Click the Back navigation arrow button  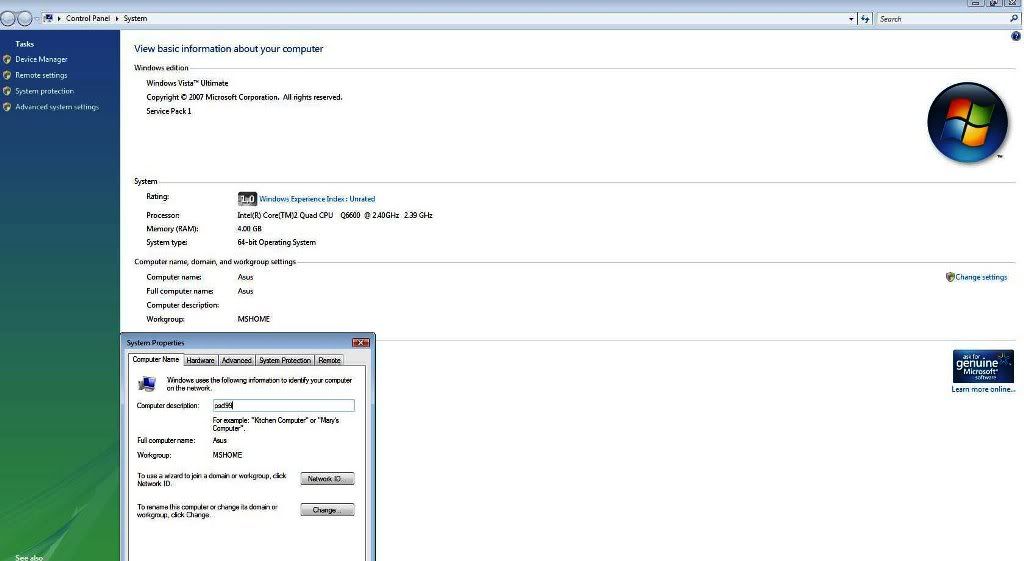point(8,19)
